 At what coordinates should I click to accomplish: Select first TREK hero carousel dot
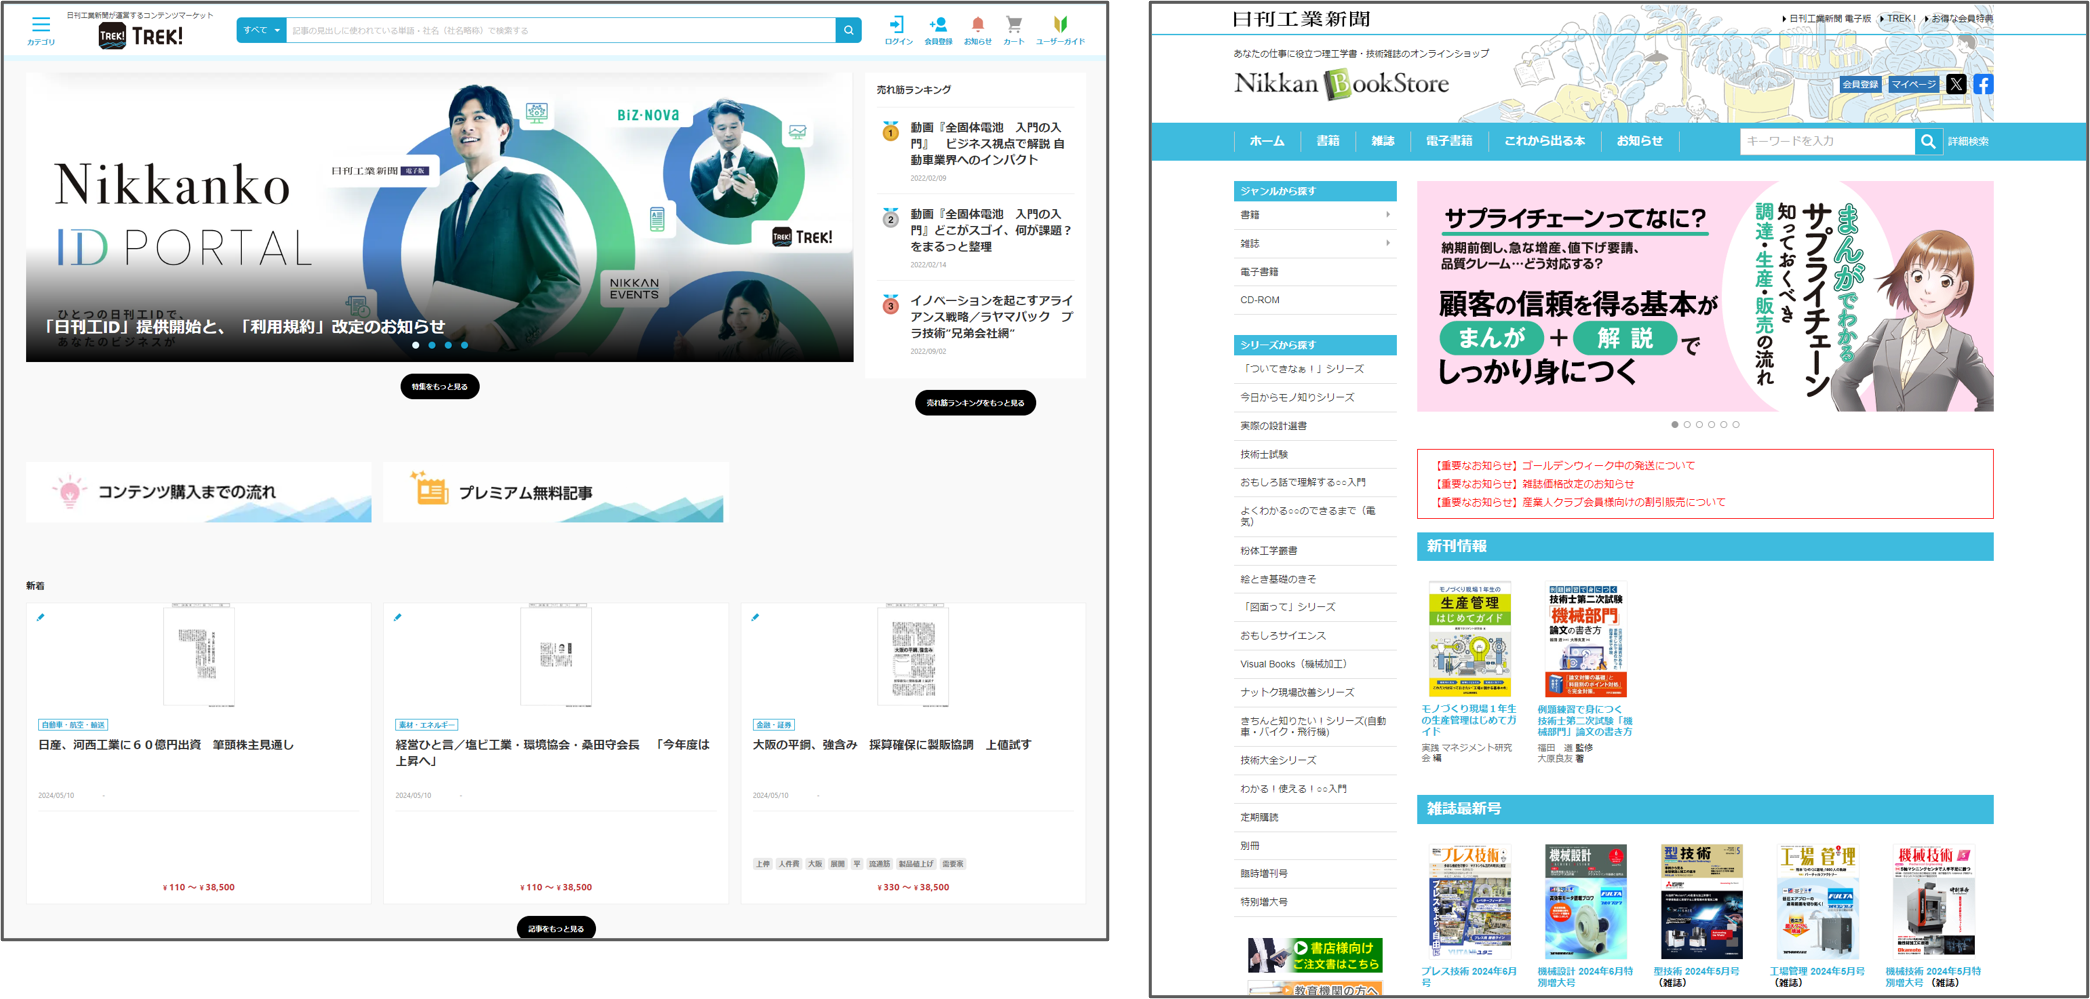pos(416,345)
